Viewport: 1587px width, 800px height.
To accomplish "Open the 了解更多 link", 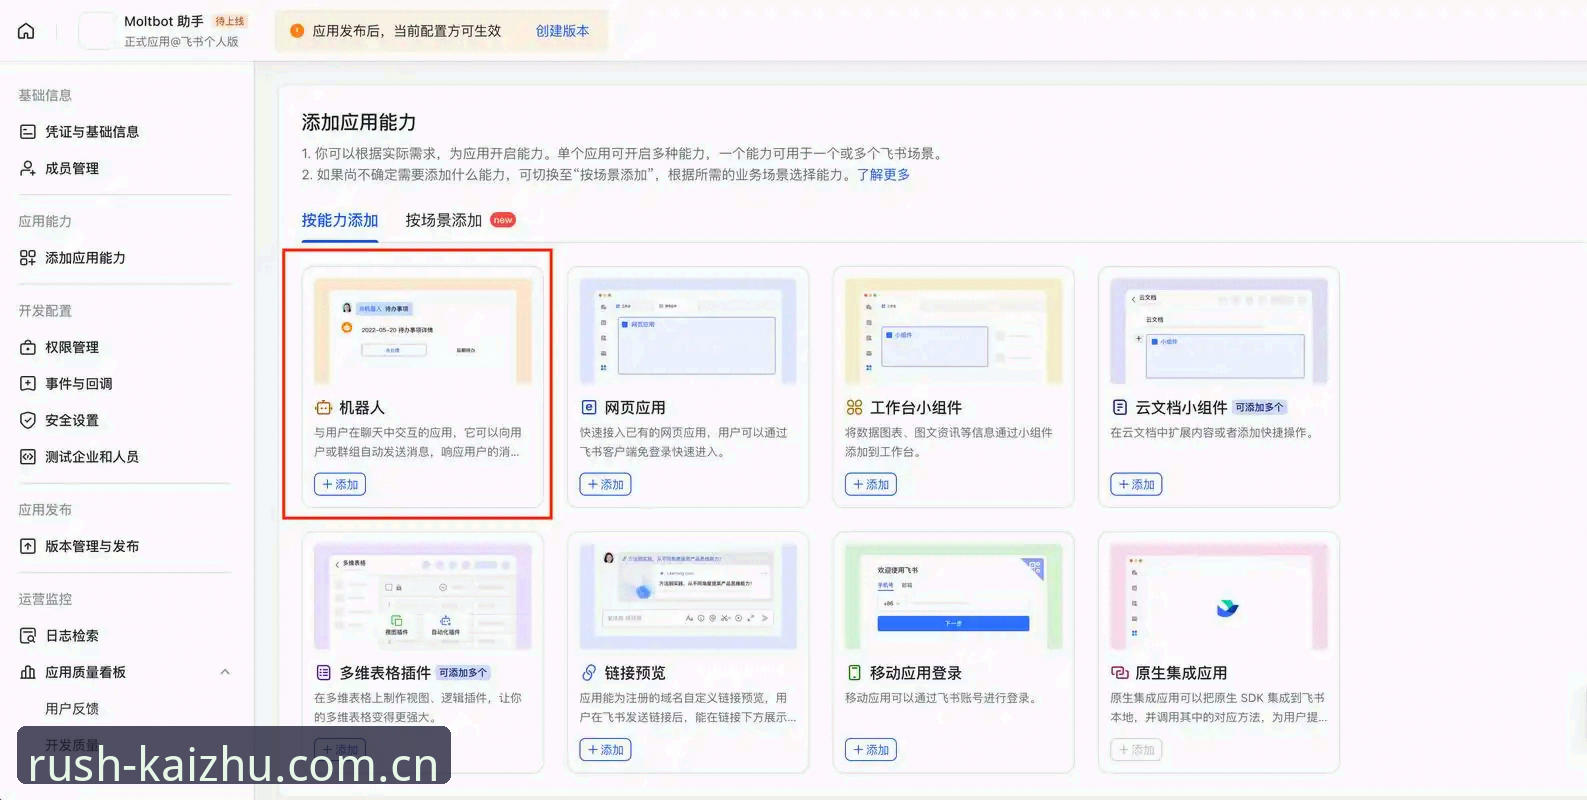I will coord(883,174).
